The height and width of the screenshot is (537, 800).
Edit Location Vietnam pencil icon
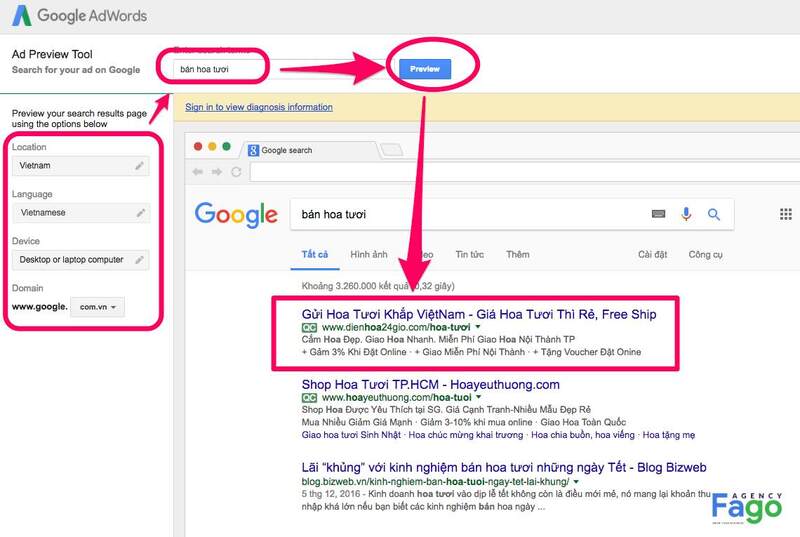pyautogui.click(x=139, y=166)
